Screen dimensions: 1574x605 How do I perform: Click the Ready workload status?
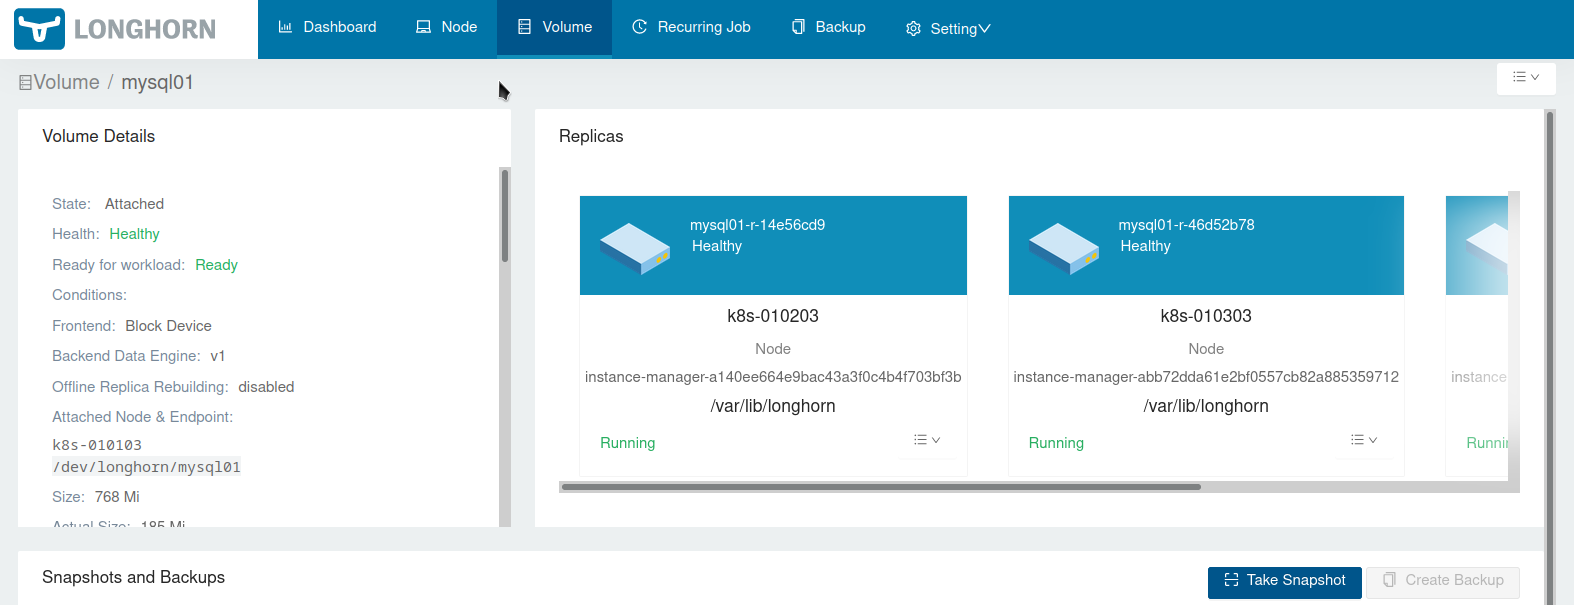216,265
